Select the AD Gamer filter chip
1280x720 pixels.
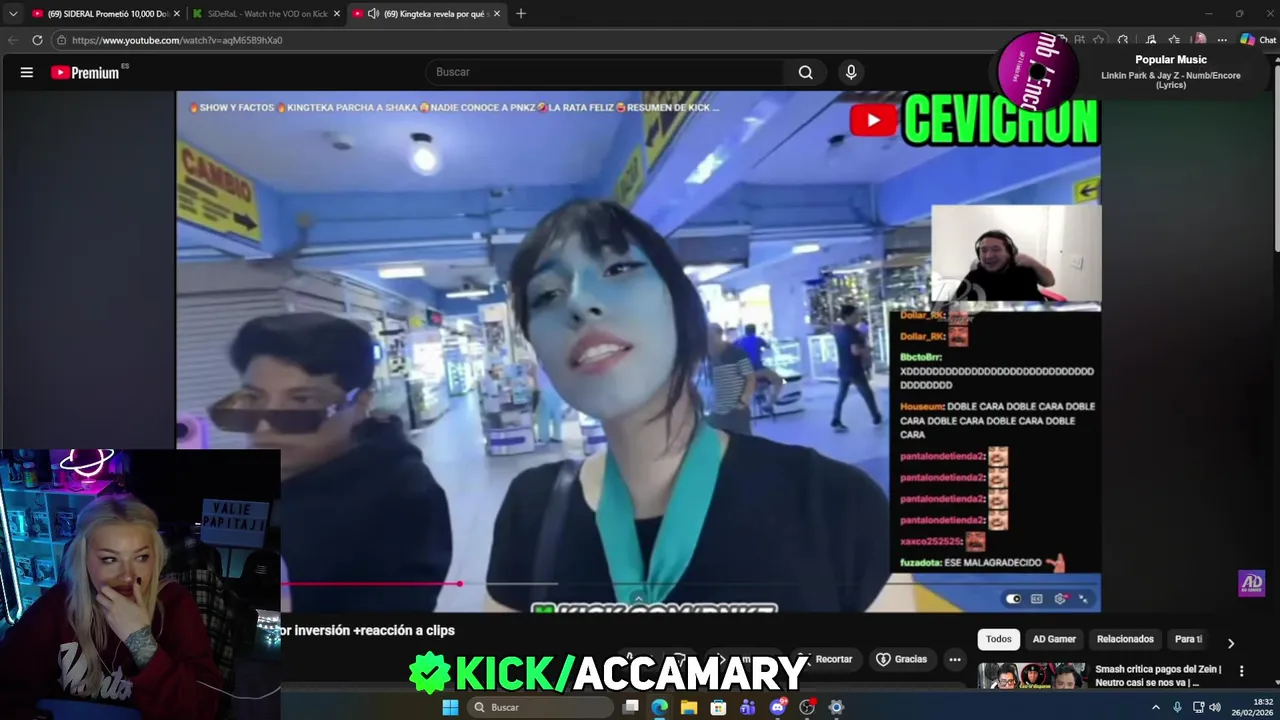(x=1054, y=639)
